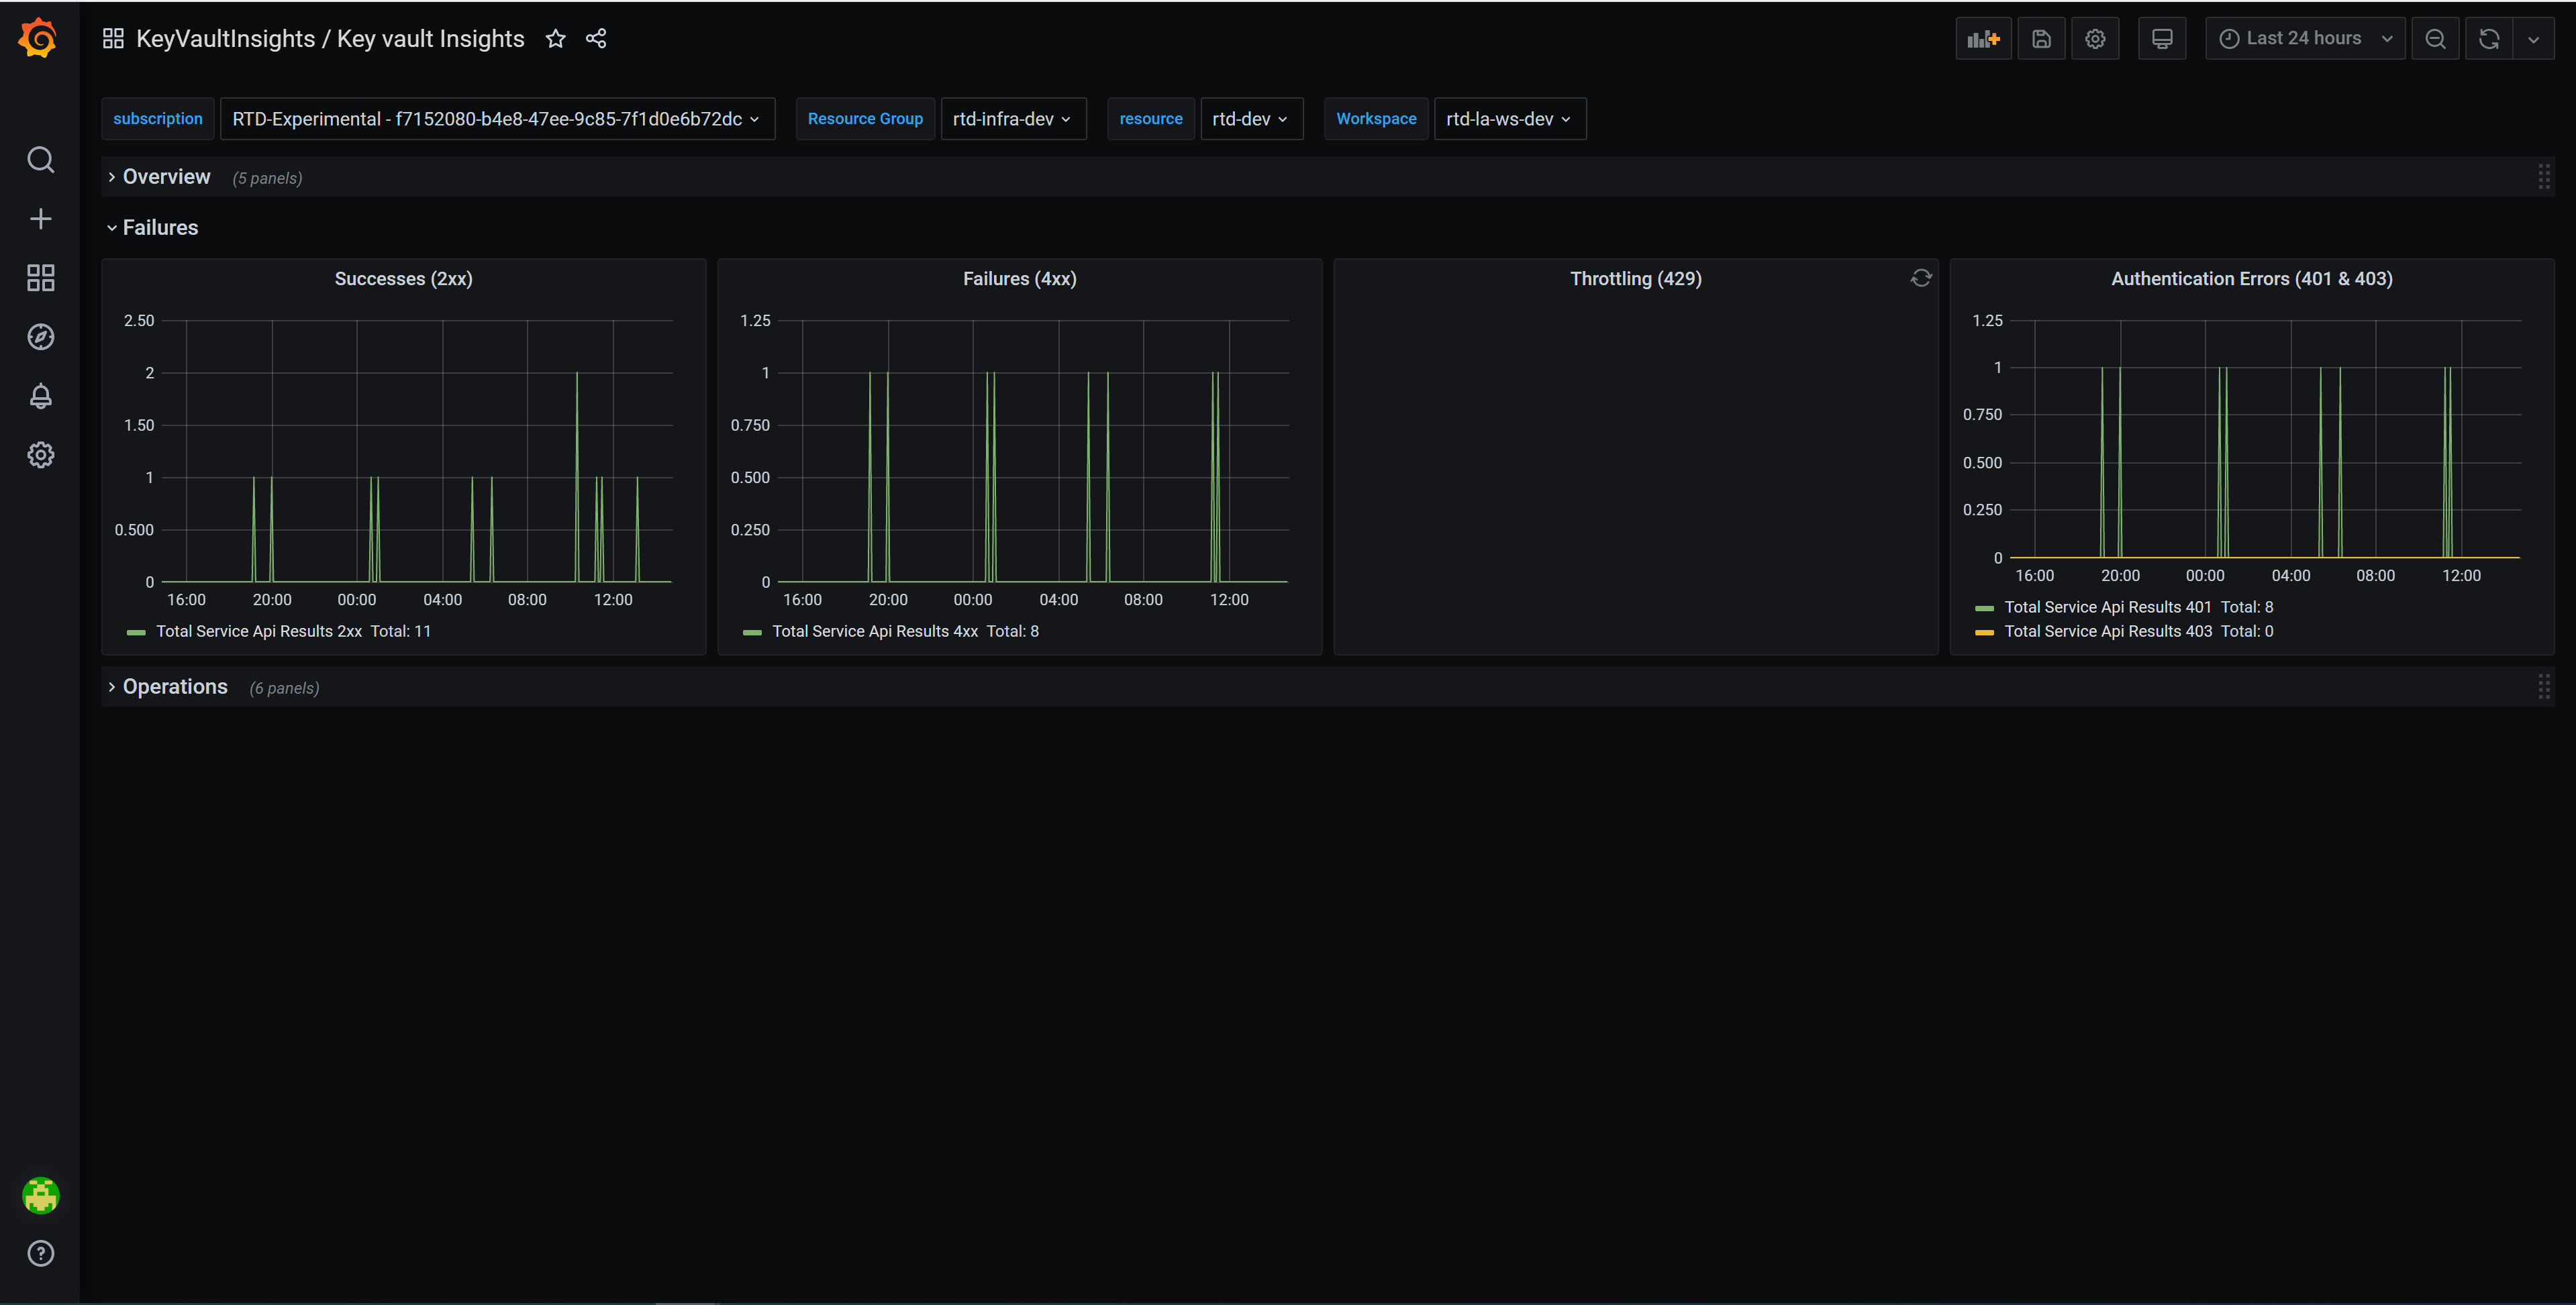Expand the Overview row
The width and height of the screenshot is (2576, 1305).
point(166,177)
